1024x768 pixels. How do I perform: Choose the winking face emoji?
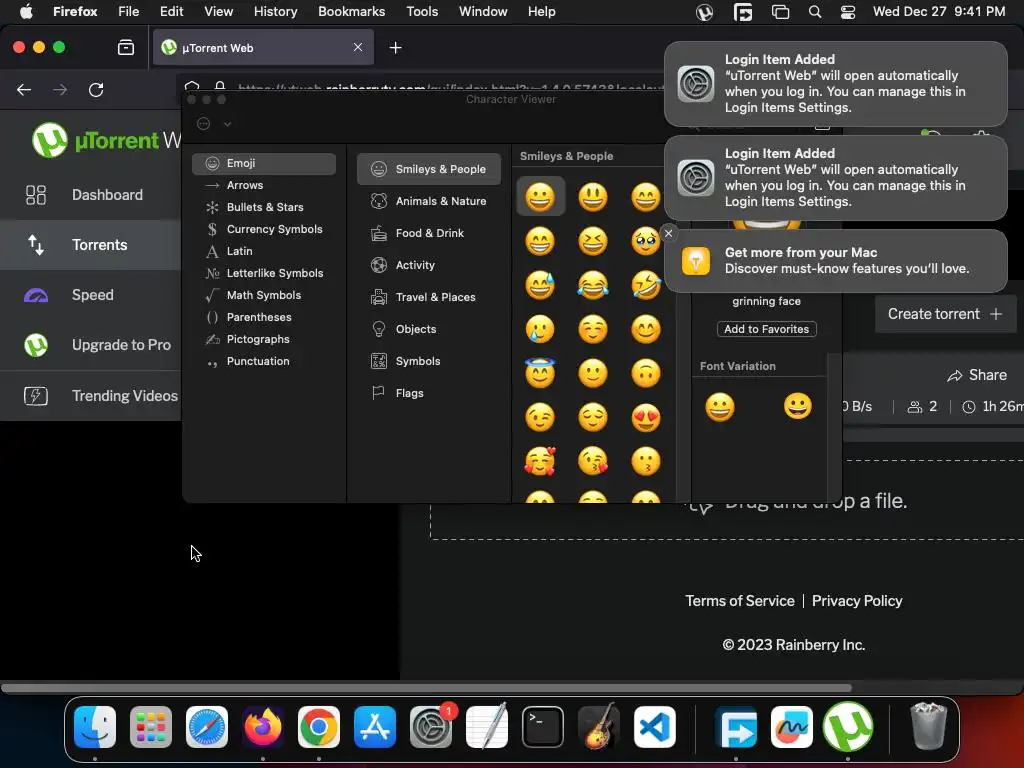540,417
